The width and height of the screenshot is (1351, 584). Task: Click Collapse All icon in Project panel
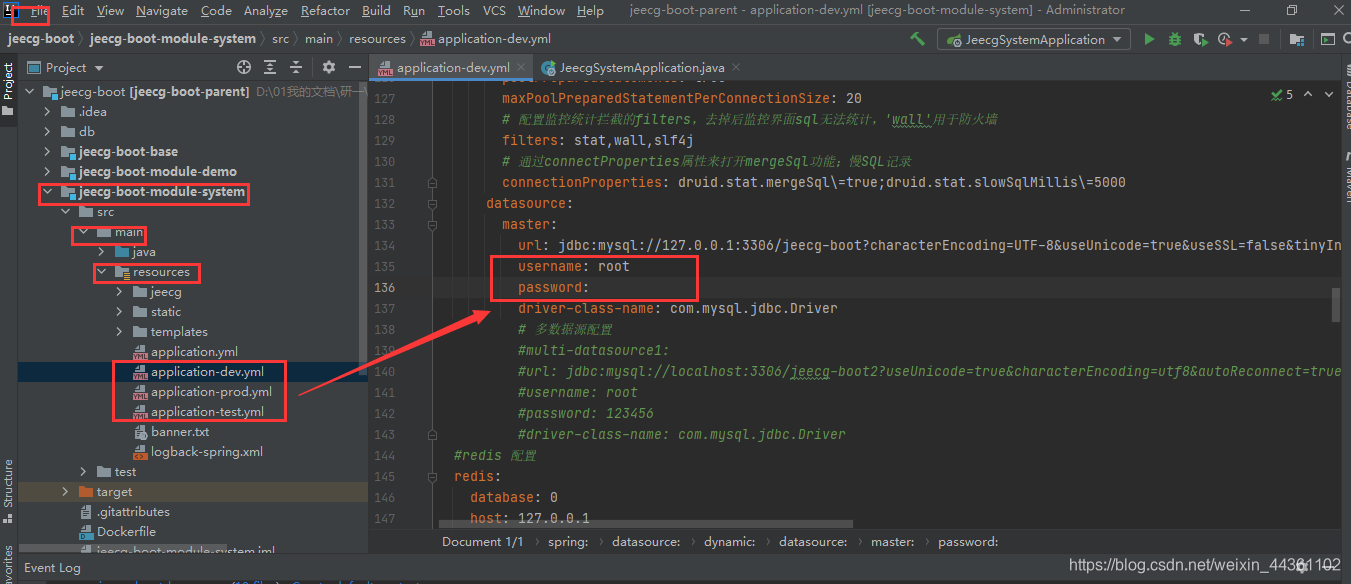pyautogui.click(x=296, y=67)
